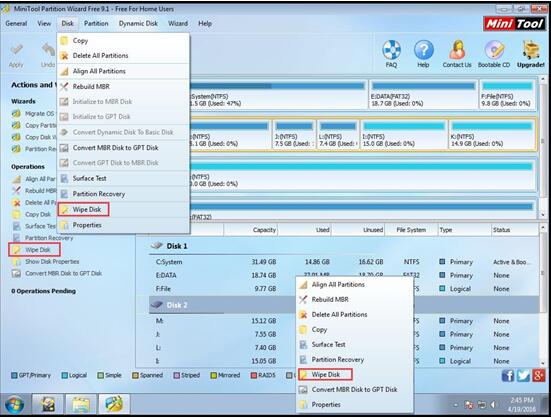
Task: Click the Apply checkmark toolbar button
Action: coord(16,55)
